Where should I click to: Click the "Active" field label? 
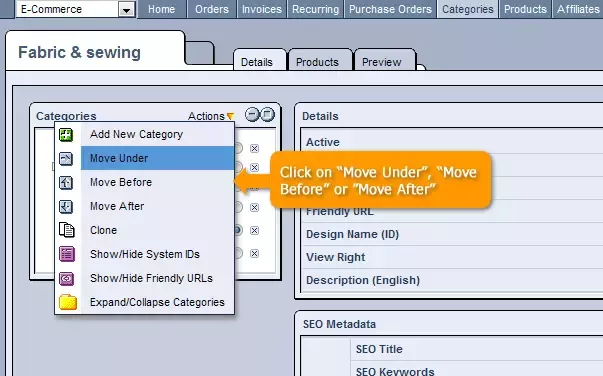pyautogui.click(x=323, y=142)
